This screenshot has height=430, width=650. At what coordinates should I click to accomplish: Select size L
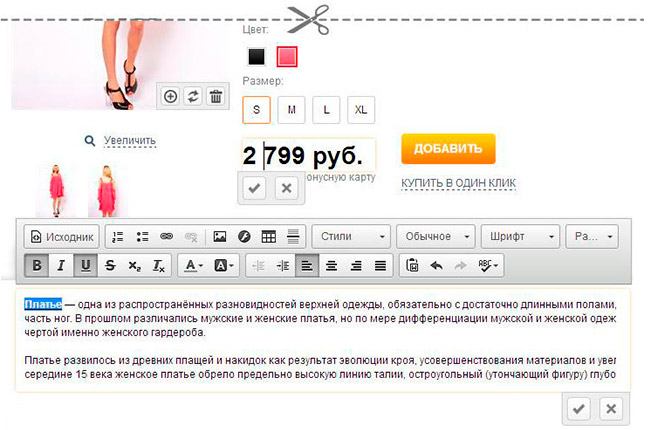326,110
